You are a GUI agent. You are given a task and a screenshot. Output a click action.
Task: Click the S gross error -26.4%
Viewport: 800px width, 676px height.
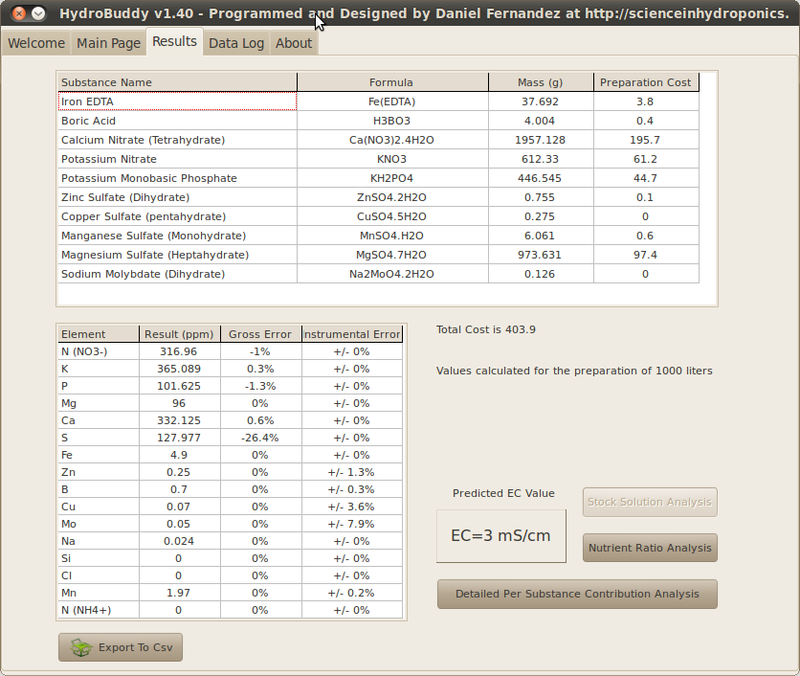click(x=261, y=438)
